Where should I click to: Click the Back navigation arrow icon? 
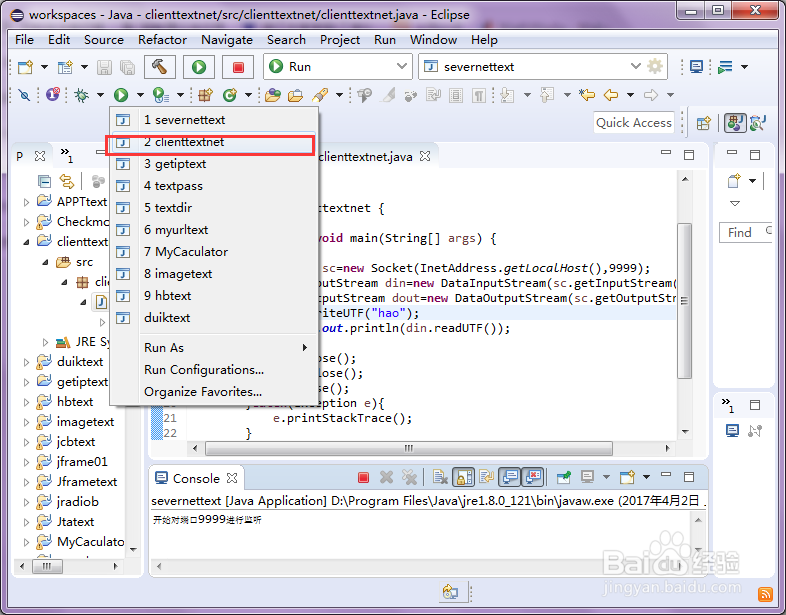pos(611,94)
